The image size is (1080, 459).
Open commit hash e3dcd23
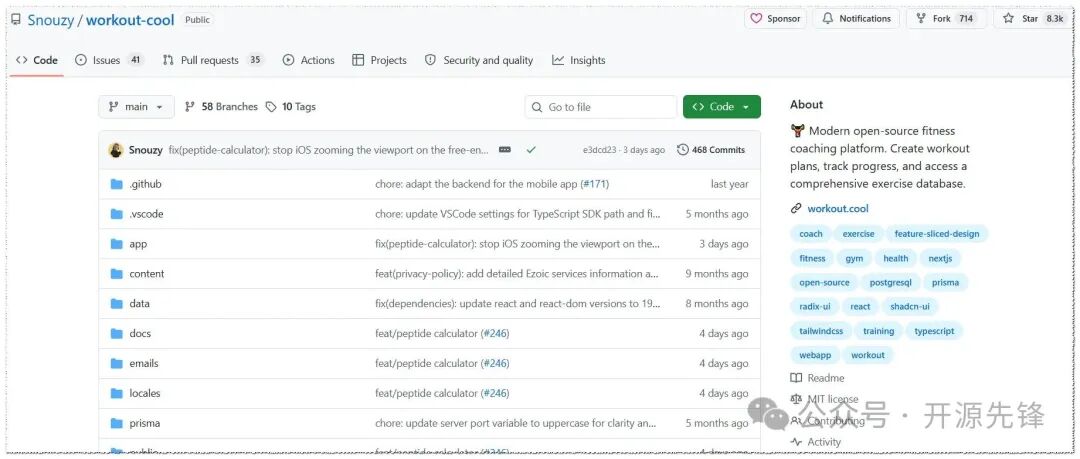pos(599,150)
